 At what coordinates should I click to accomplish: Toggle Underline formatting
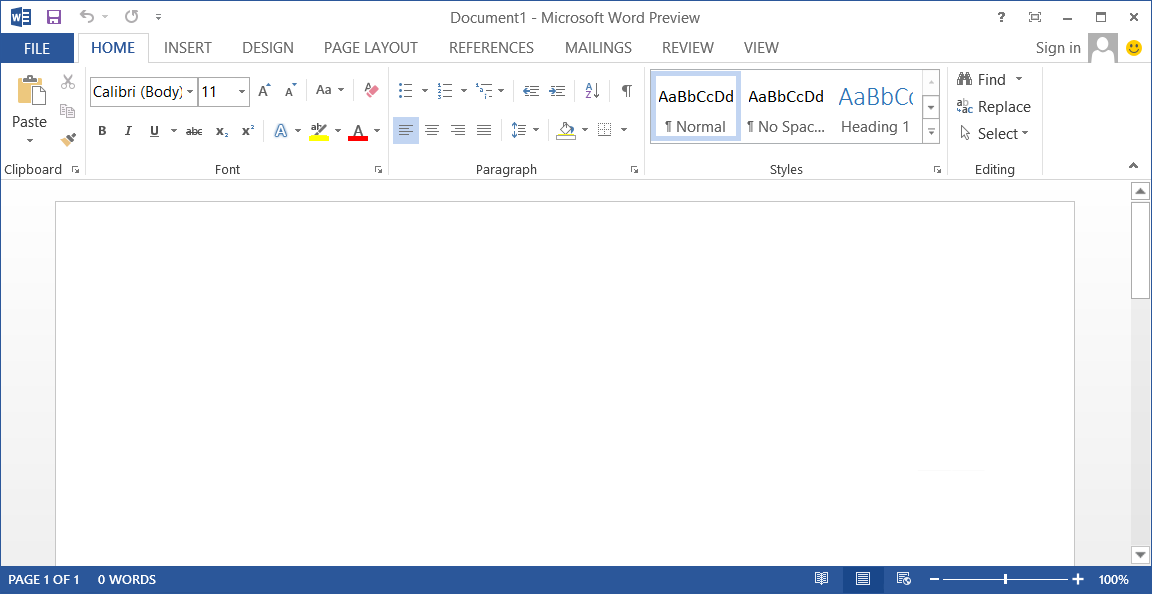(x=154, y=131)
